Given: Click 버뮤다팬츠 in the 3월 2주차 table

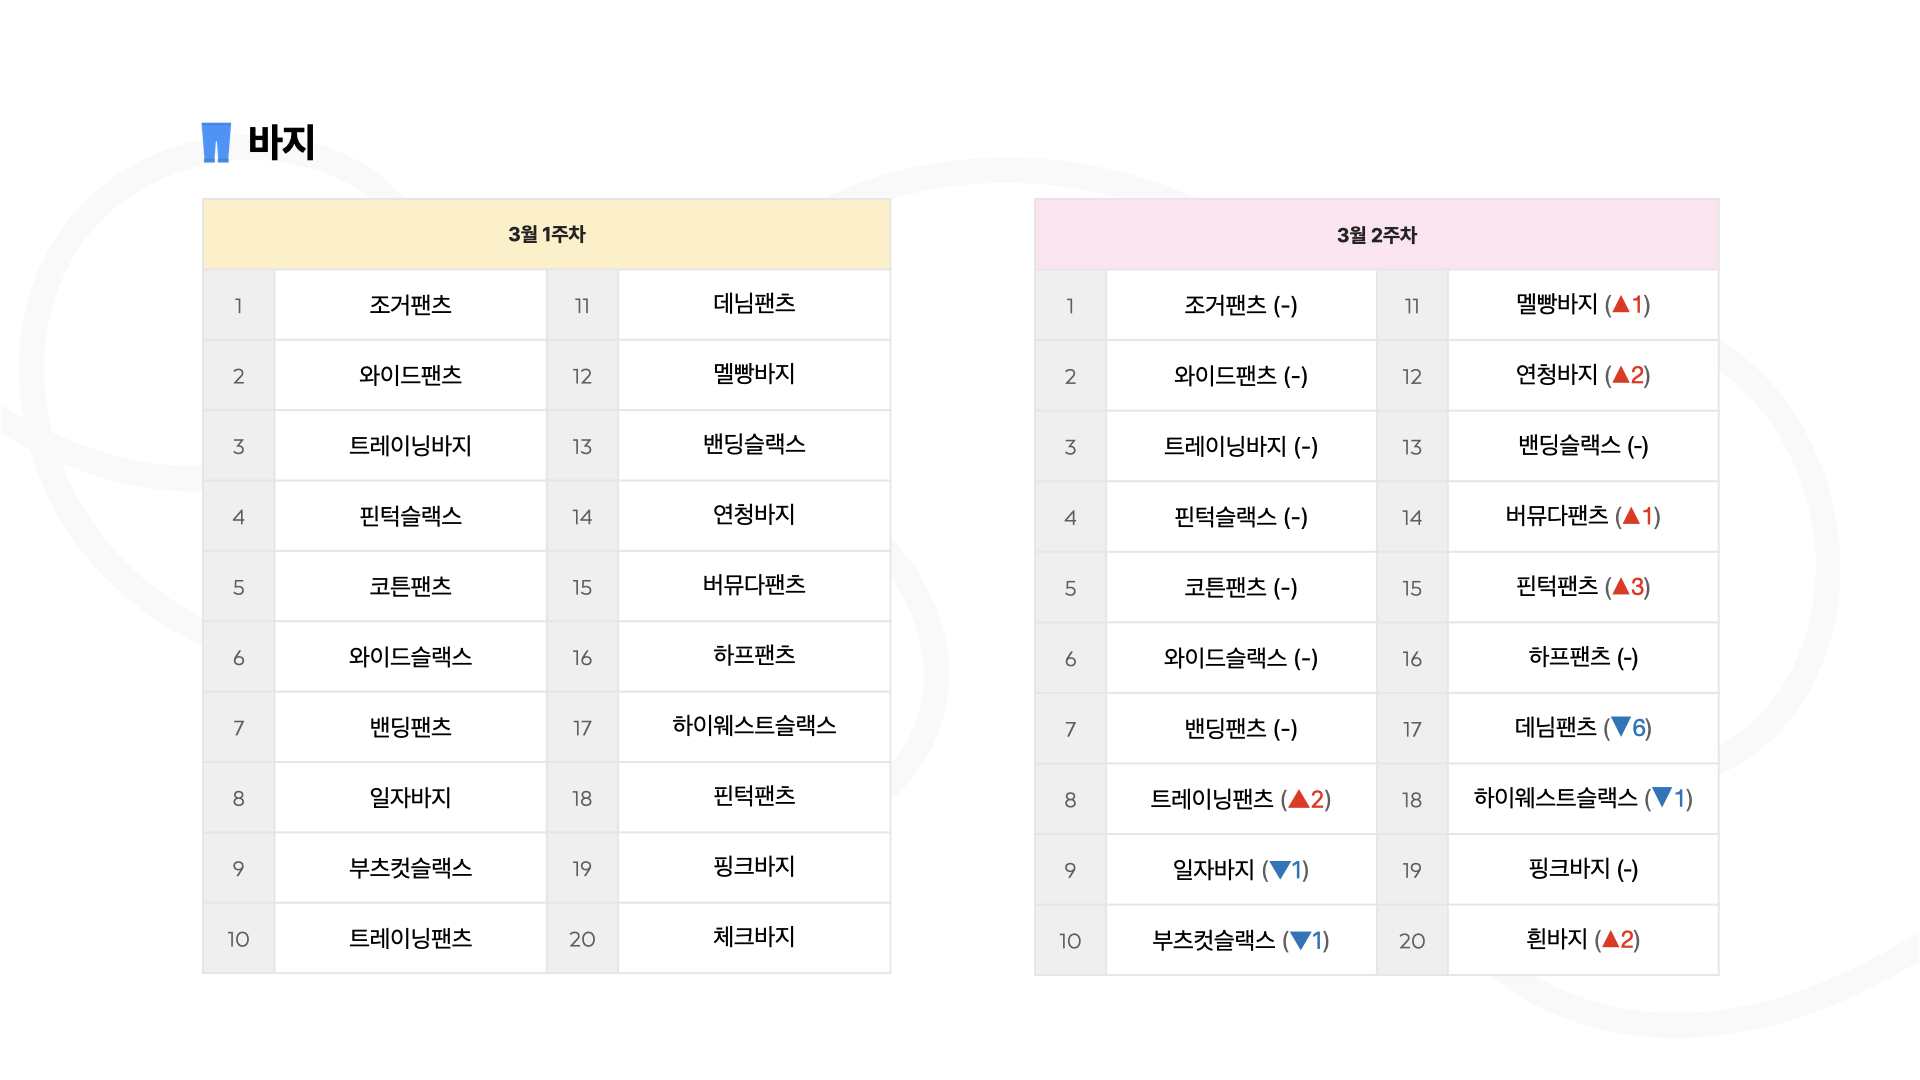Looking at the screenshot, I should (1556, 516).
